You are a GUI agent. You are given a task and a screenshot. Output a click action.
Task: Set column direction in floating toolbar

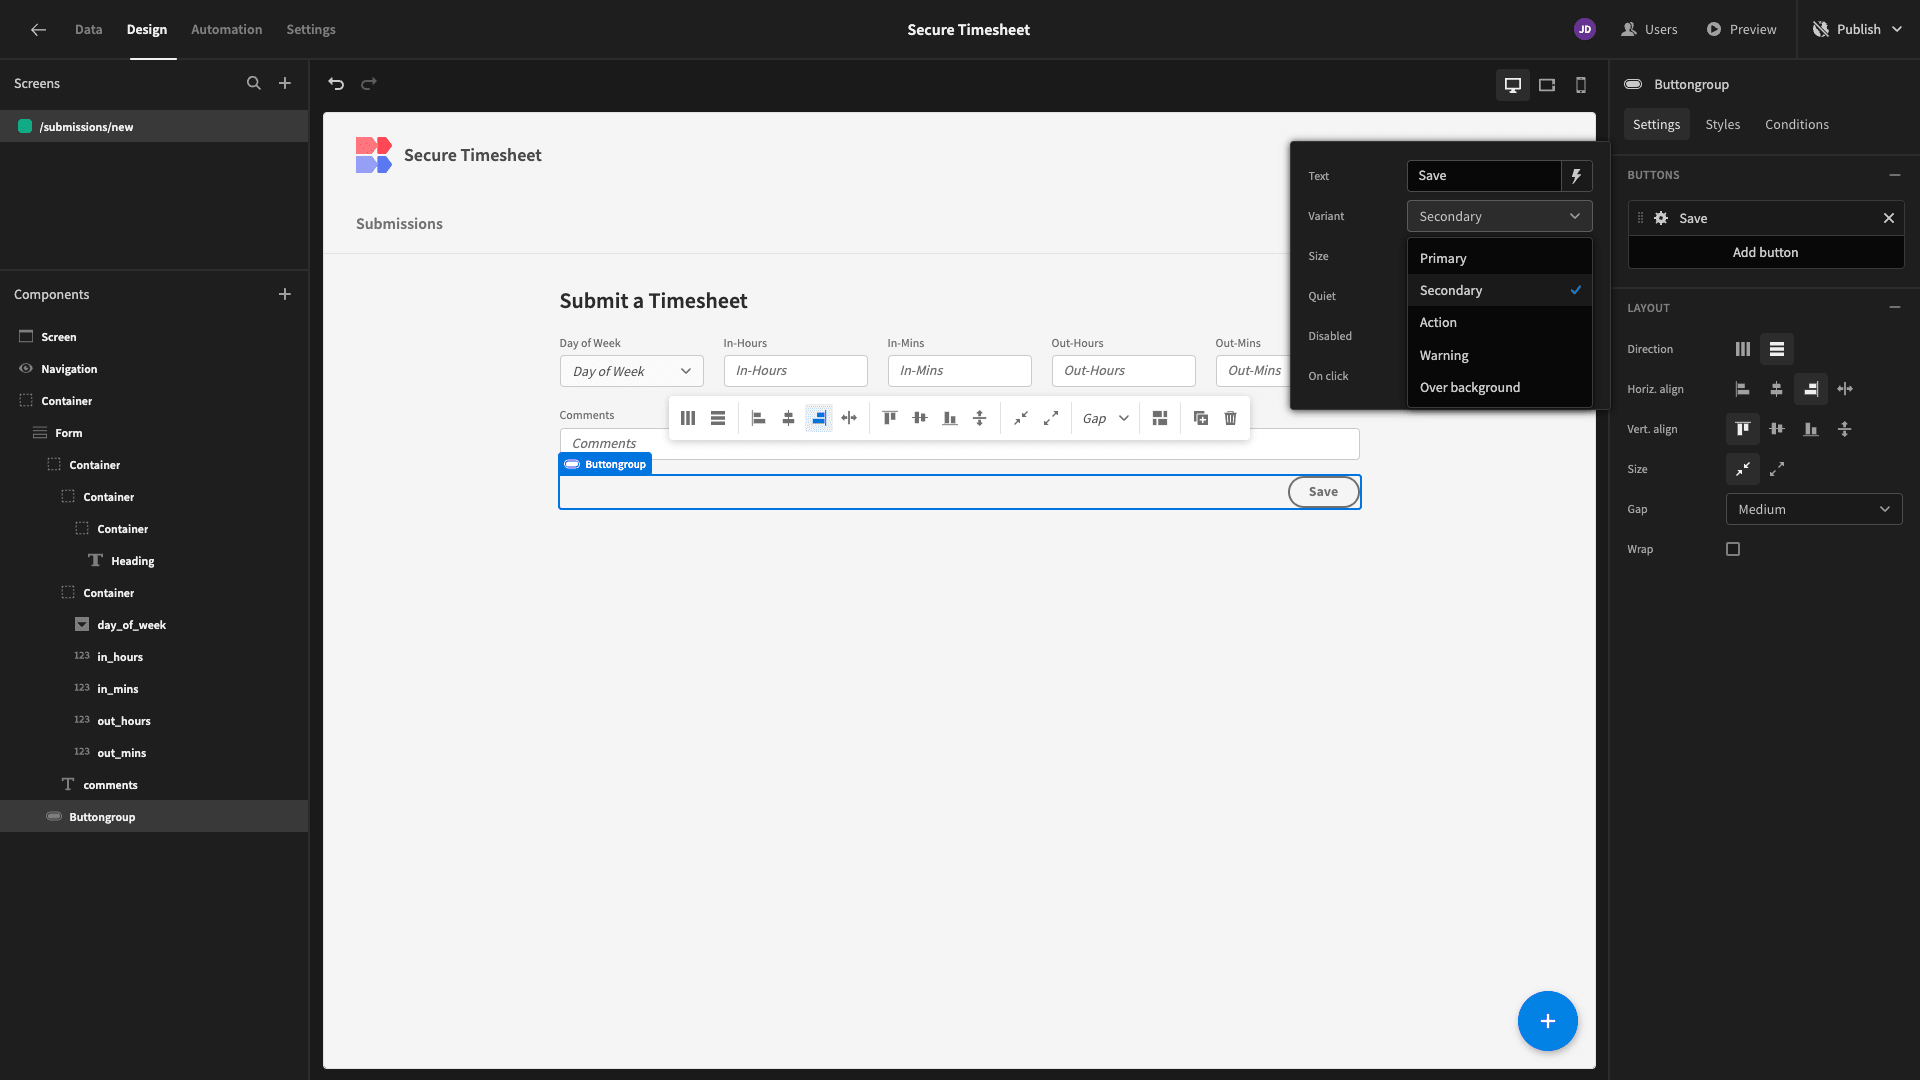[688, 418]
